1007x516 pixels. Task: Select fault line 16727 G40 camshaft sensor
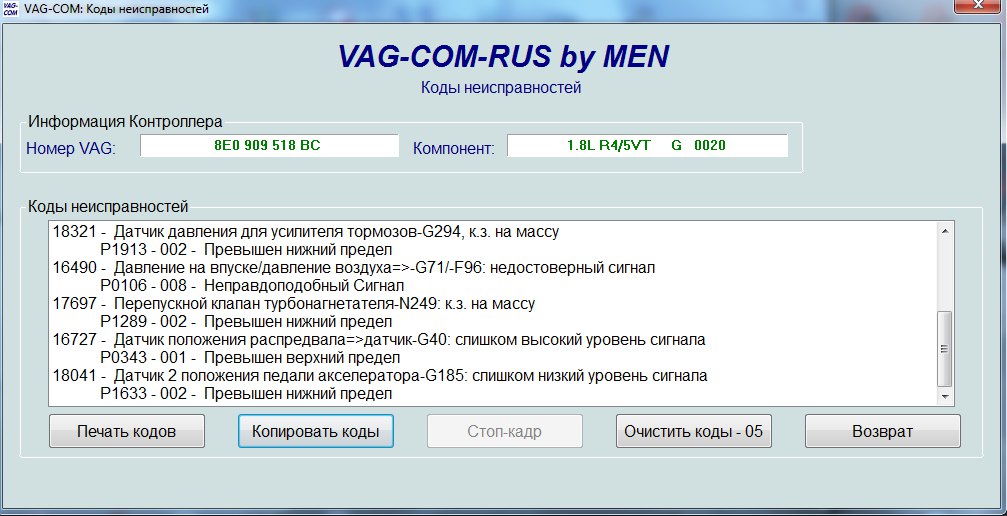pos(379,339)
